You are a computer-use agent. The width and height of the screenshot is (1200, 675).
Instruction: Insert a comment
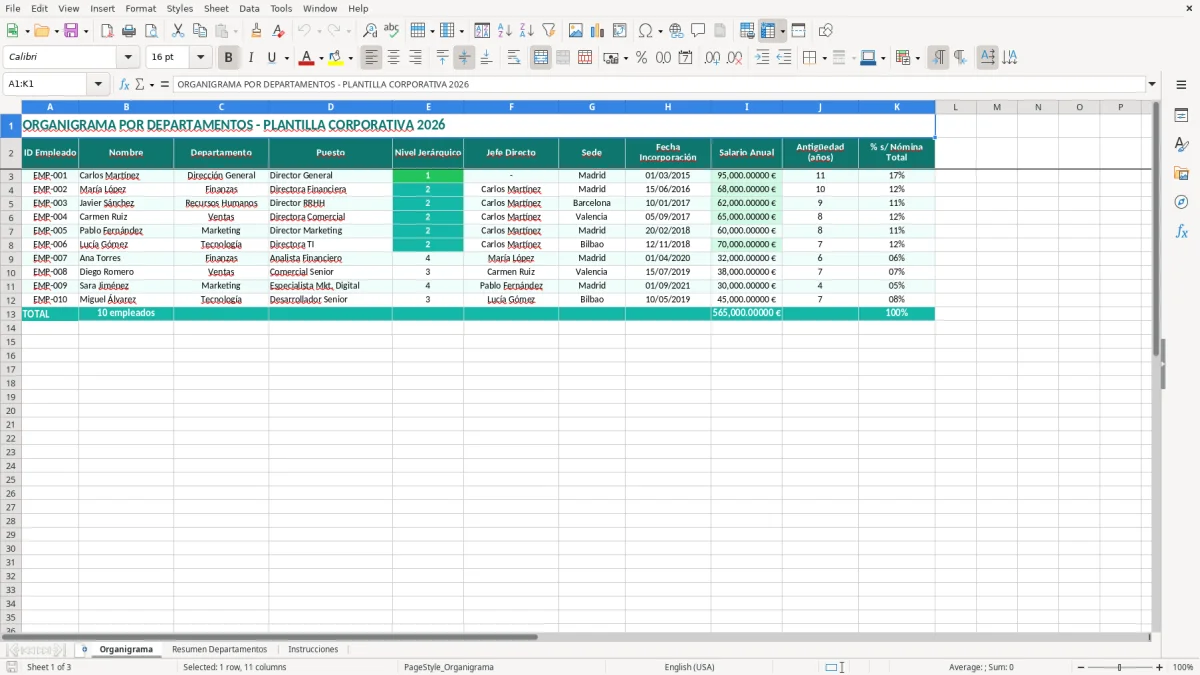coord(699,31)
